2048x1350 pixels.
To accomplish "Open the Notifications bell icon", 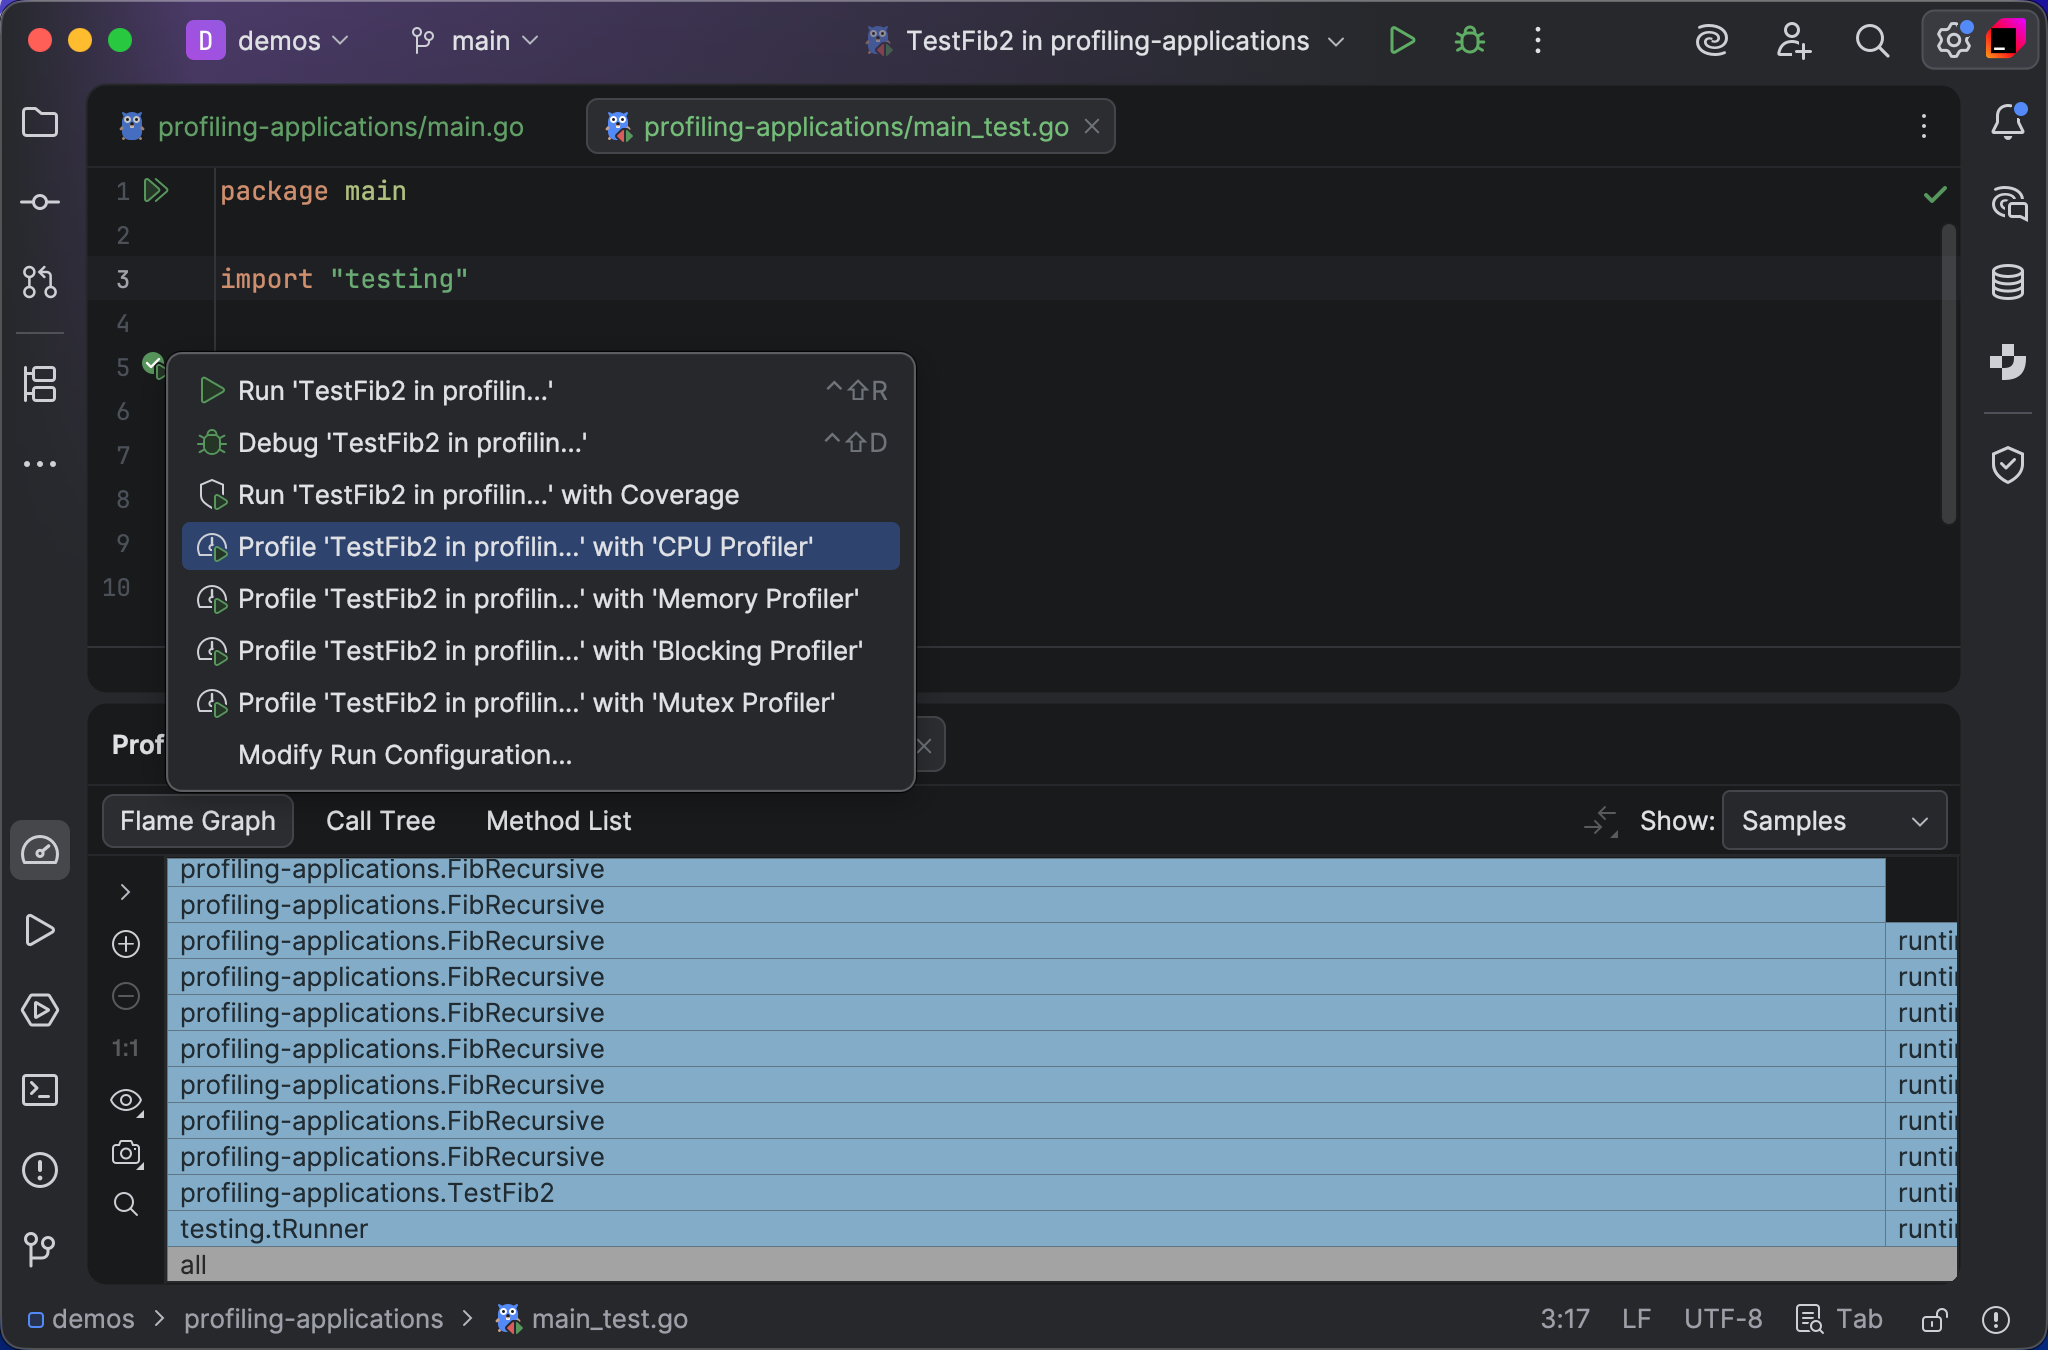I will coord(2007,122).
